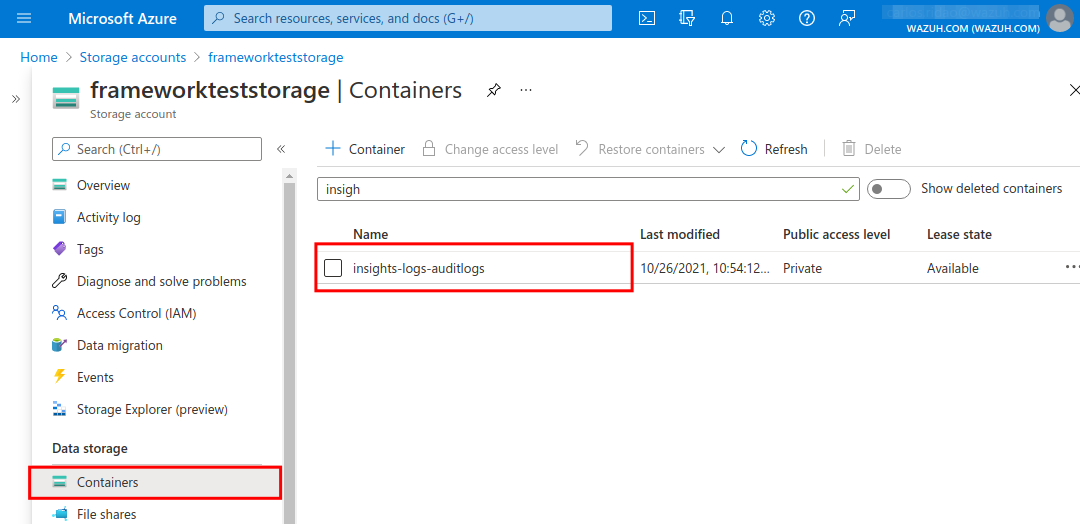The height and width of the screenshot is (524, 1080).
Task: Click the Private access level cell
Action: [802, 269]
